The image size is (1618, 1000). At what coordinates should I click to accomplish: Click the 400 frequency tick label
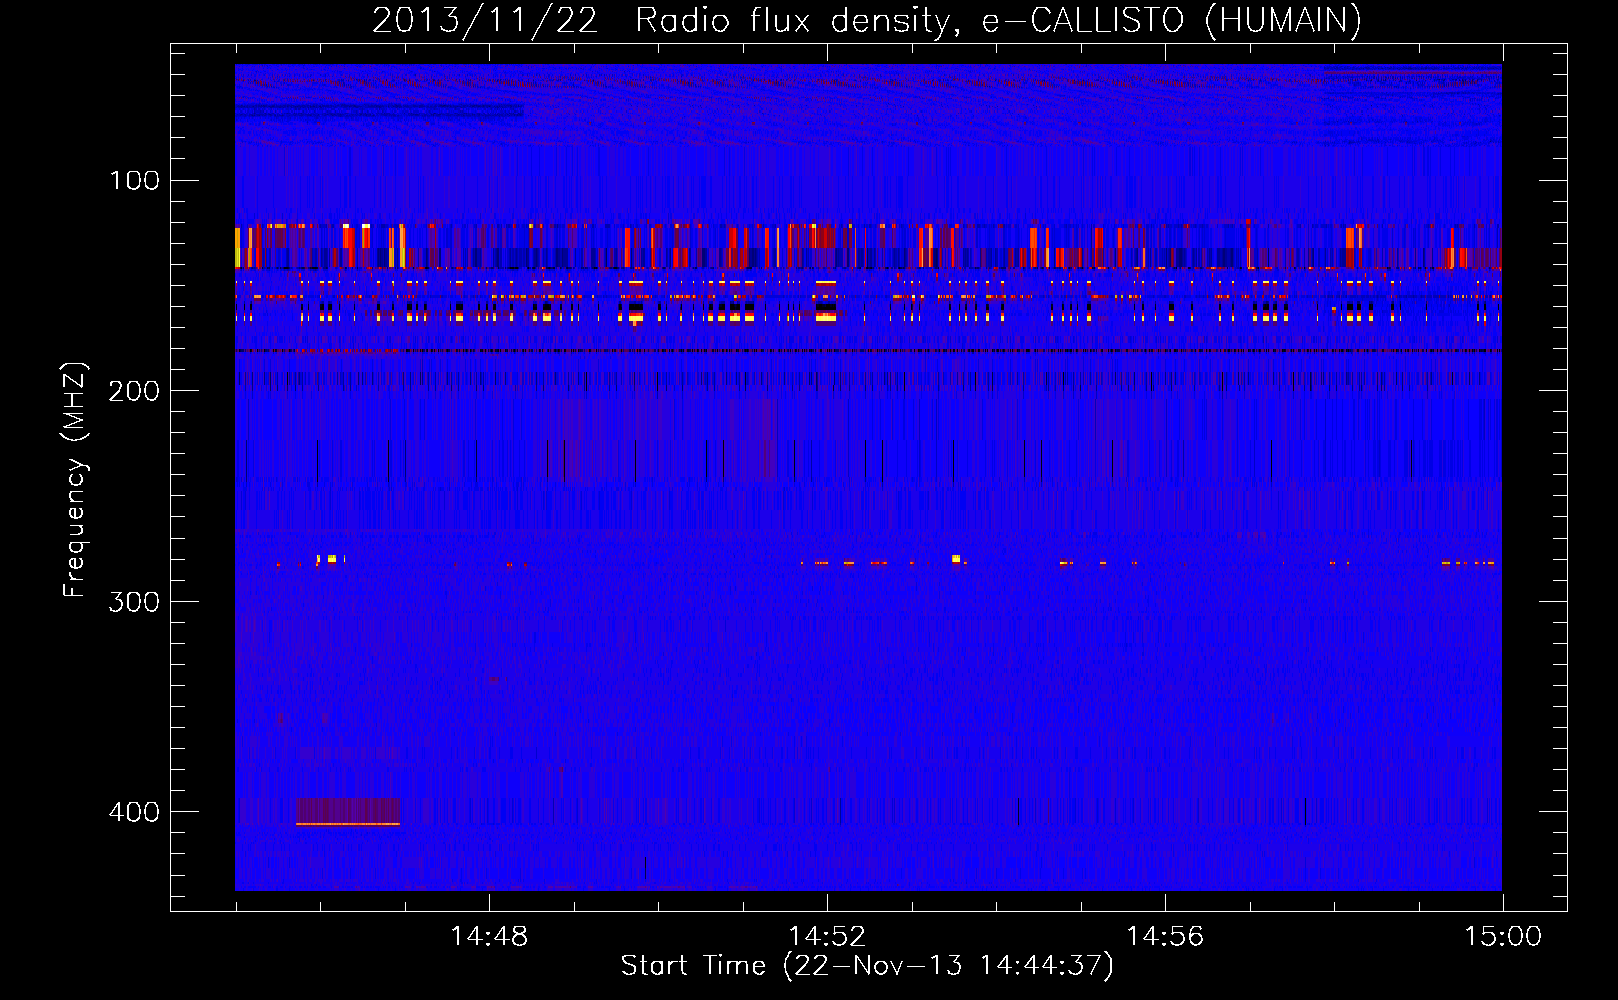tap(134, 811)
